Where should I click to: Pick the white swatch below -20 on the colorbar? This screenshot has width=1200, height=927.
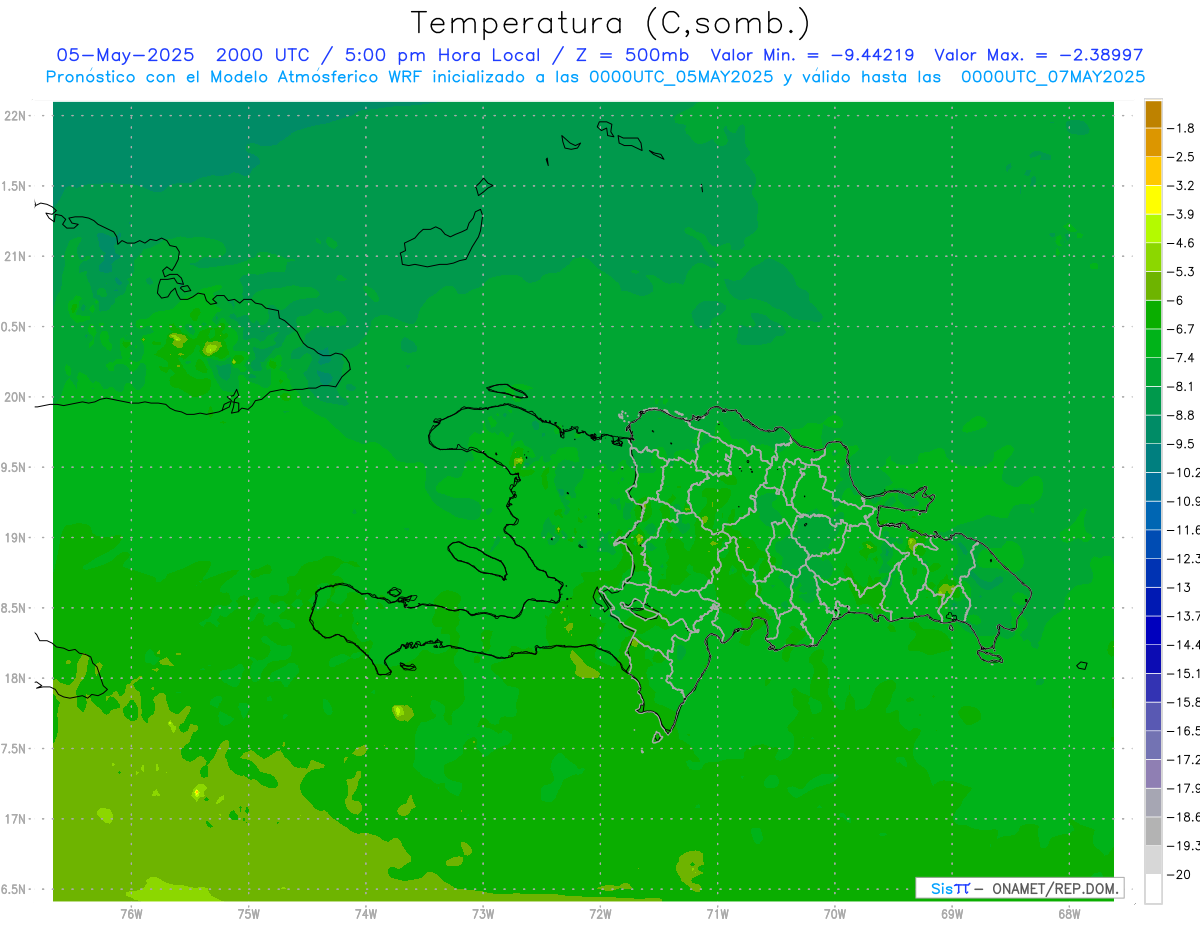click(x=1153, y=889)
